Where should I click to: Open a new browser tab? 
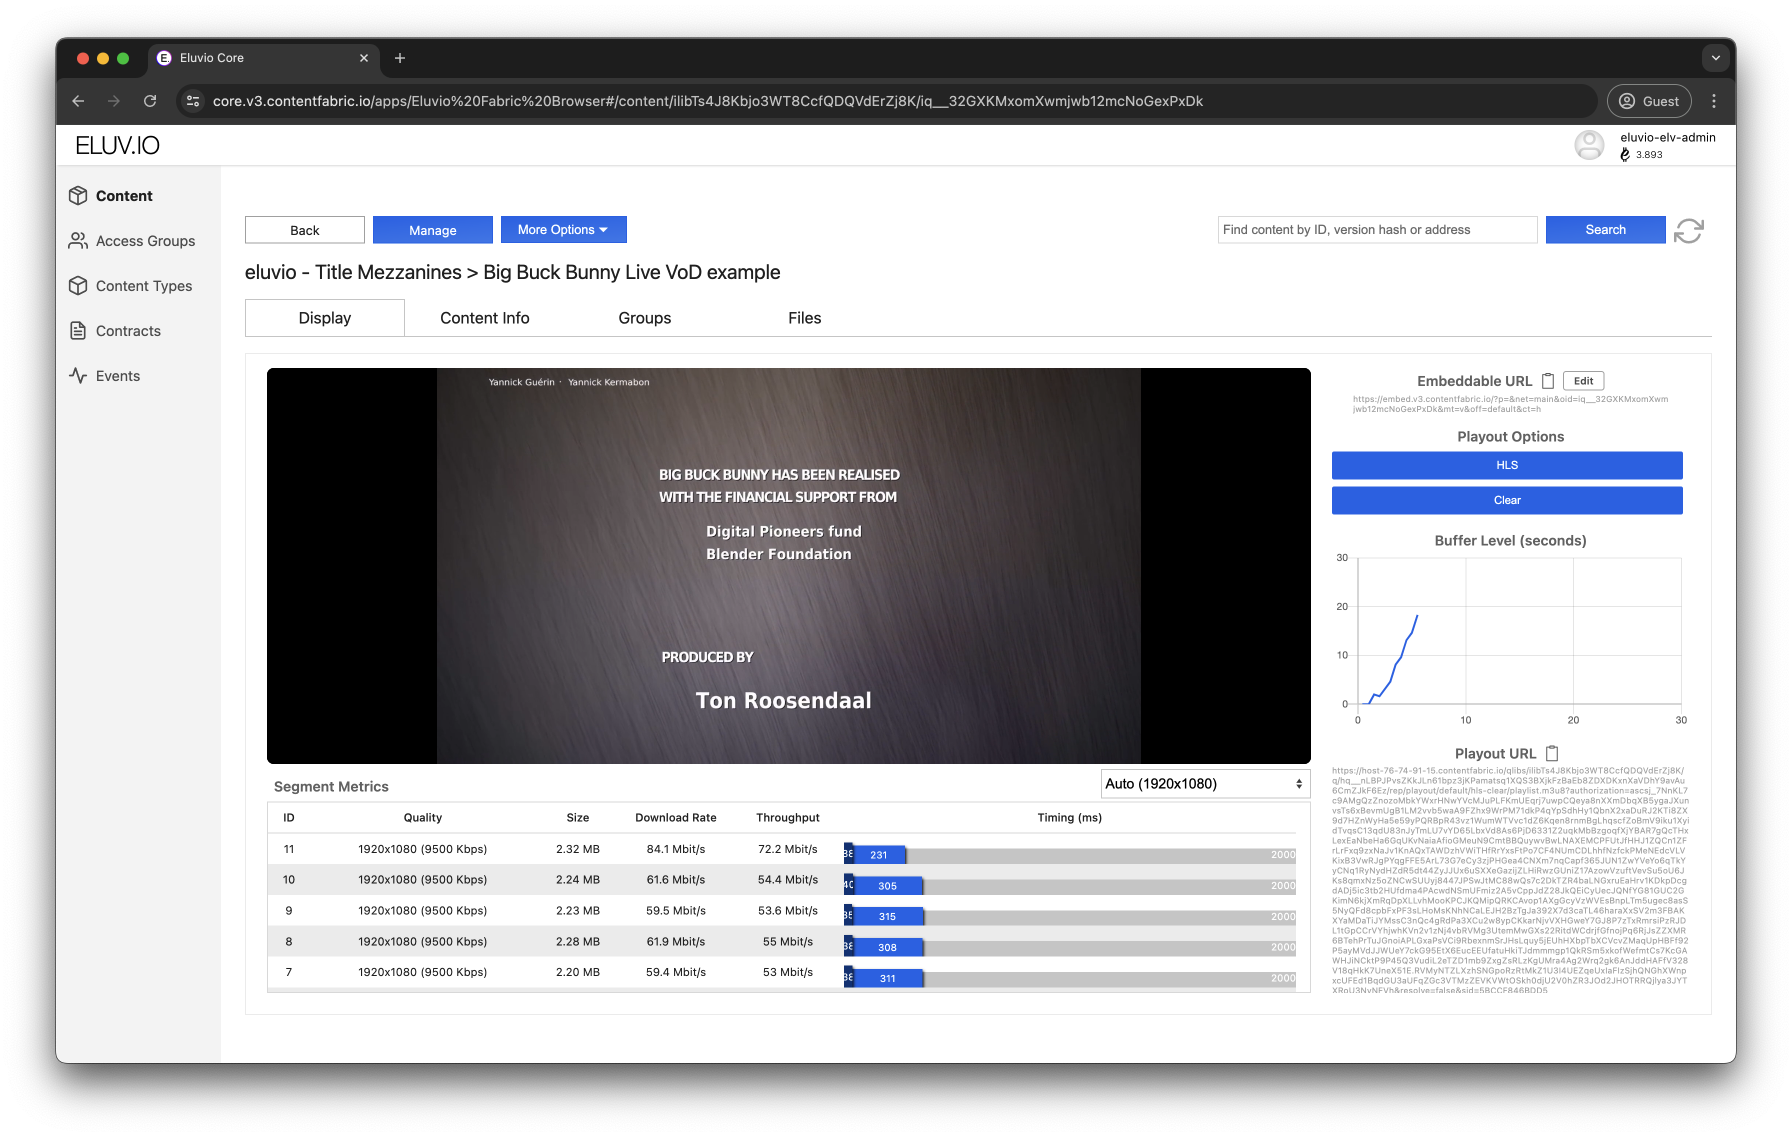tap(400, 58)
